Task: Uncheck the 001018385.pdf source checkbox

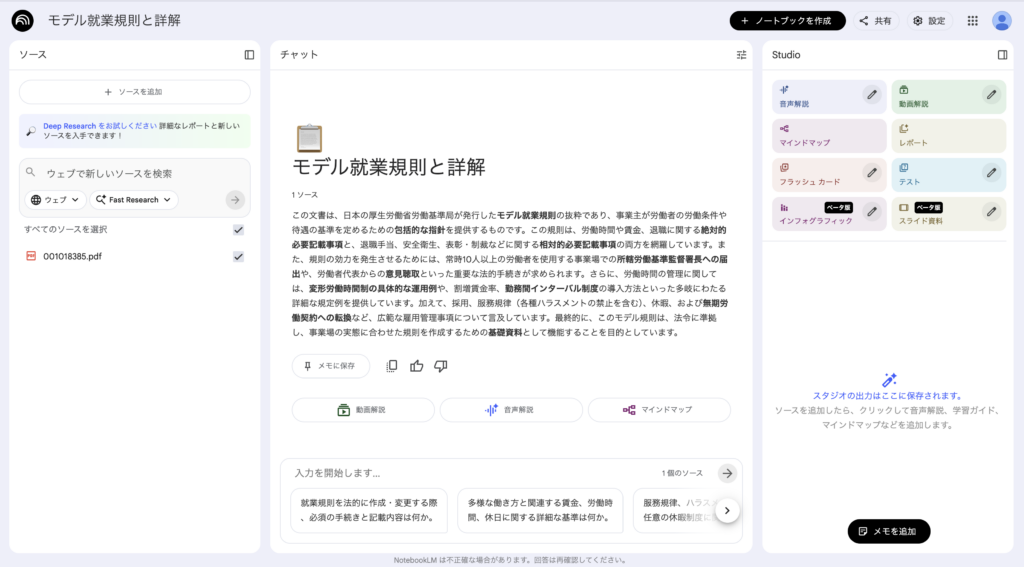Action: pyautogui.click(x=238, y=257)
